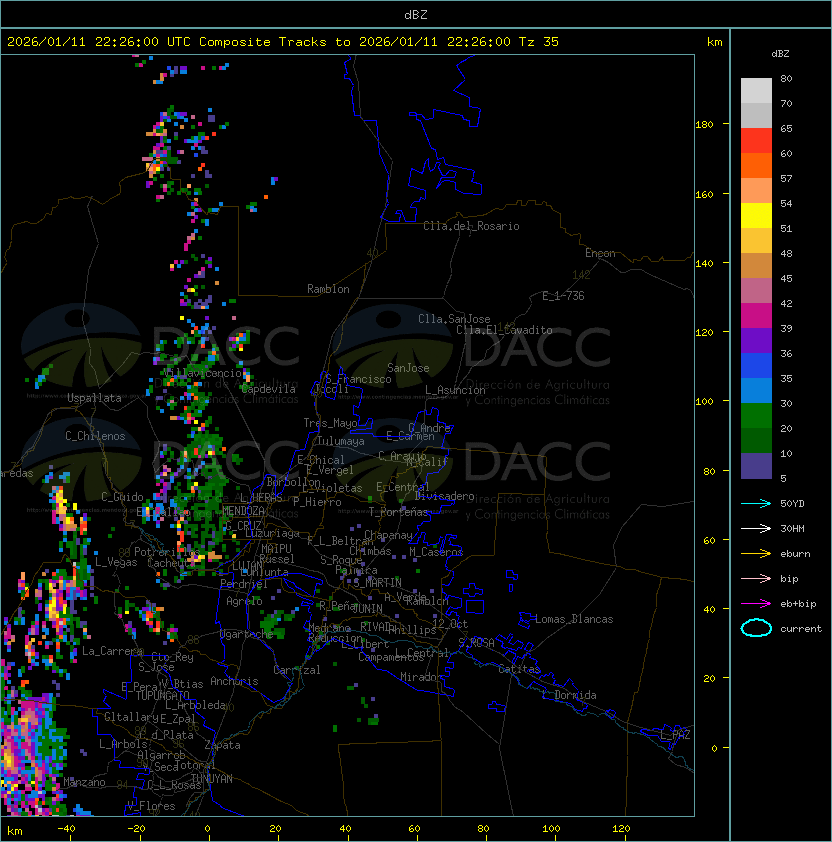This screenshot has width=832, height=842.
Task: Click the cyan 50YD arrow in legend
Action: tap(756, 503)
